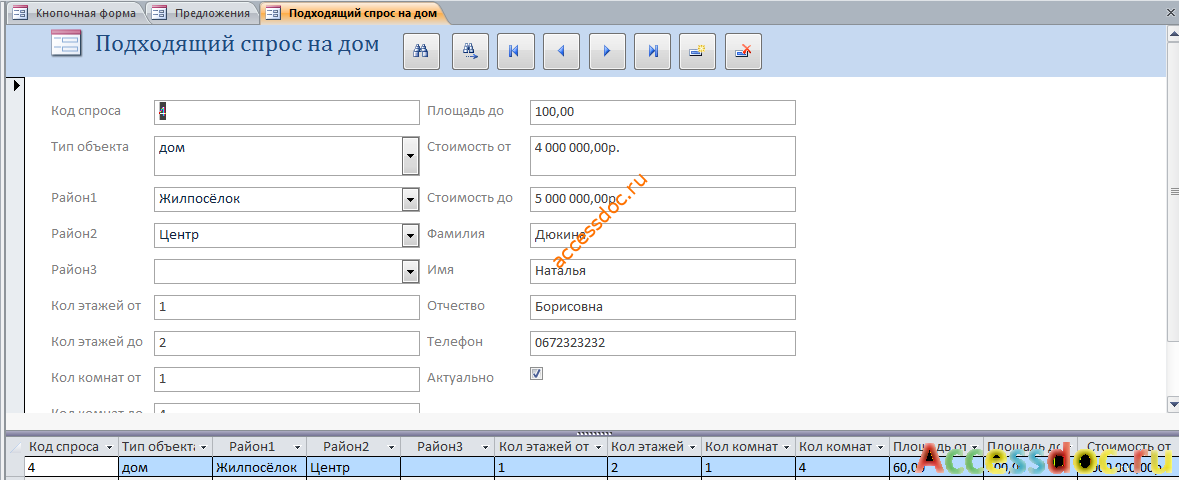Screen dimensions: 1179x480
Task: Click the Кол этажей от field in the form
Action: [286, 308]
